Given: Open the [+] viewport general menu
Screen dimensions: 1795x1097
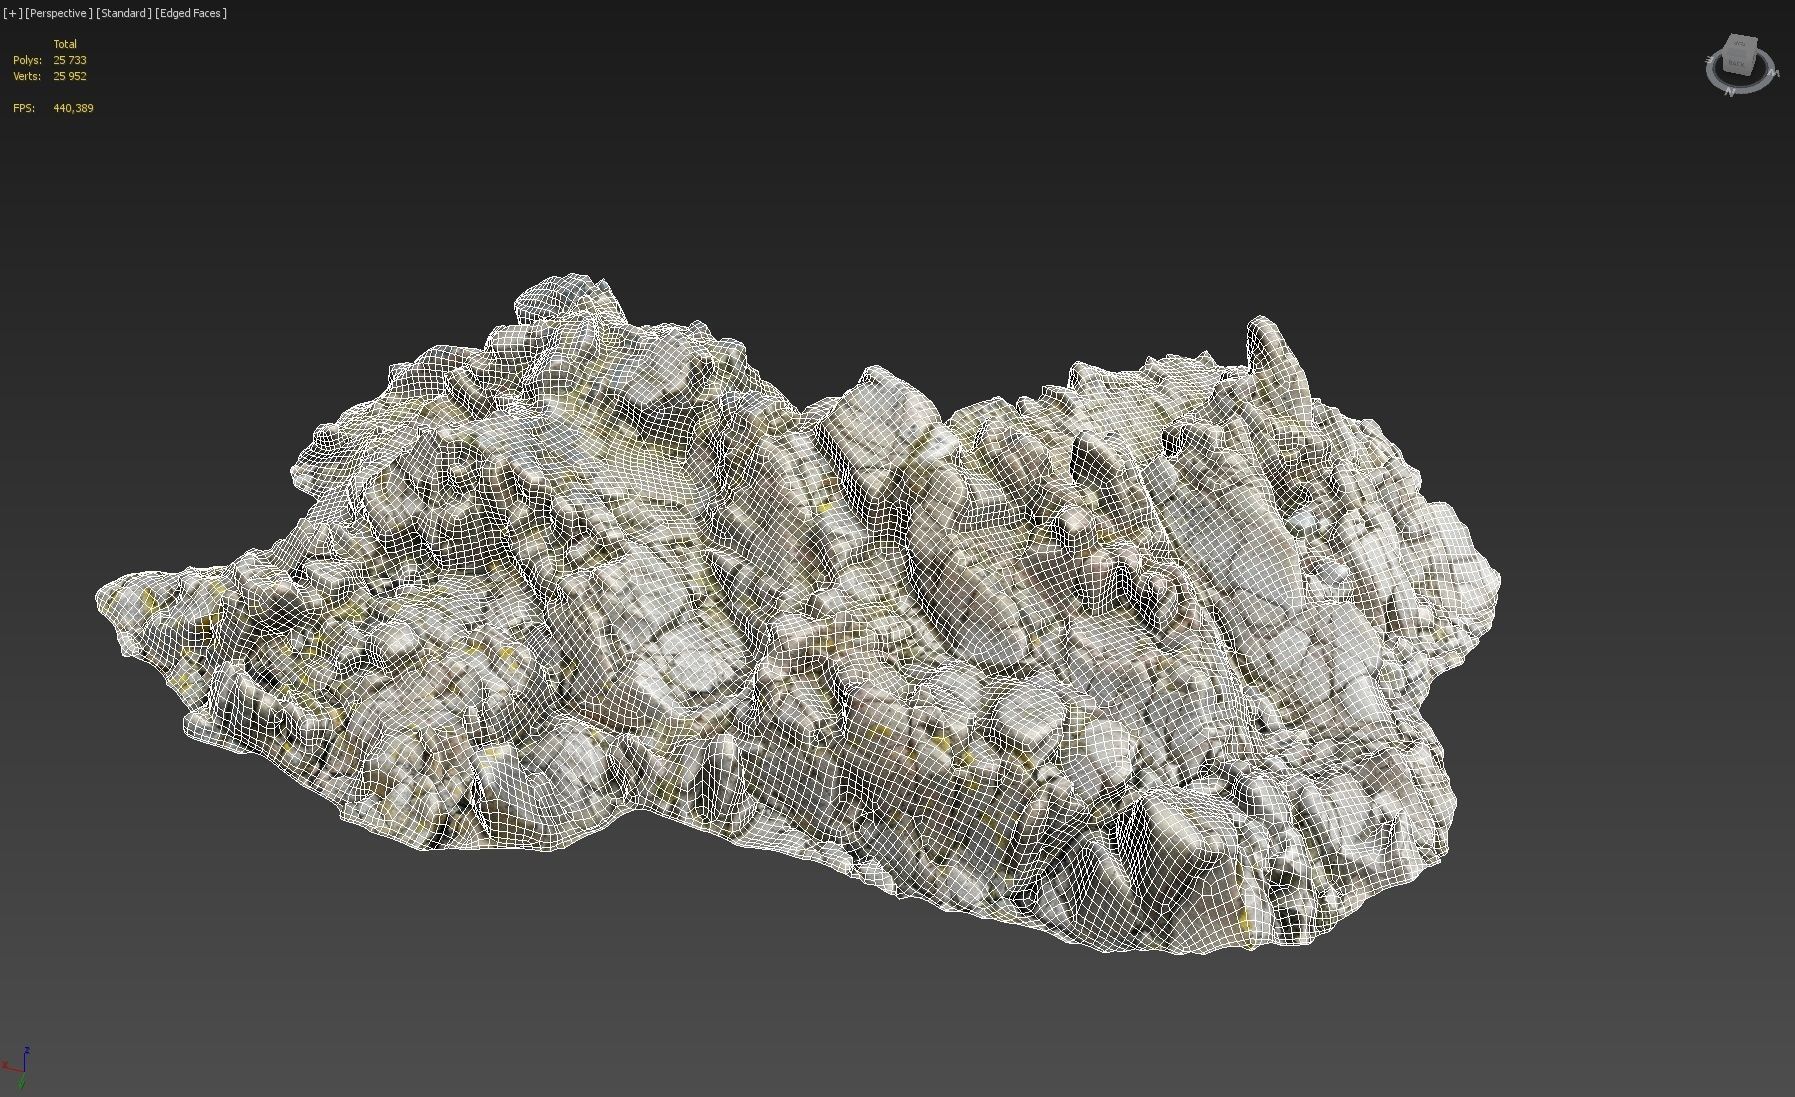Looking at the screenshot, I should pos(12,13).
